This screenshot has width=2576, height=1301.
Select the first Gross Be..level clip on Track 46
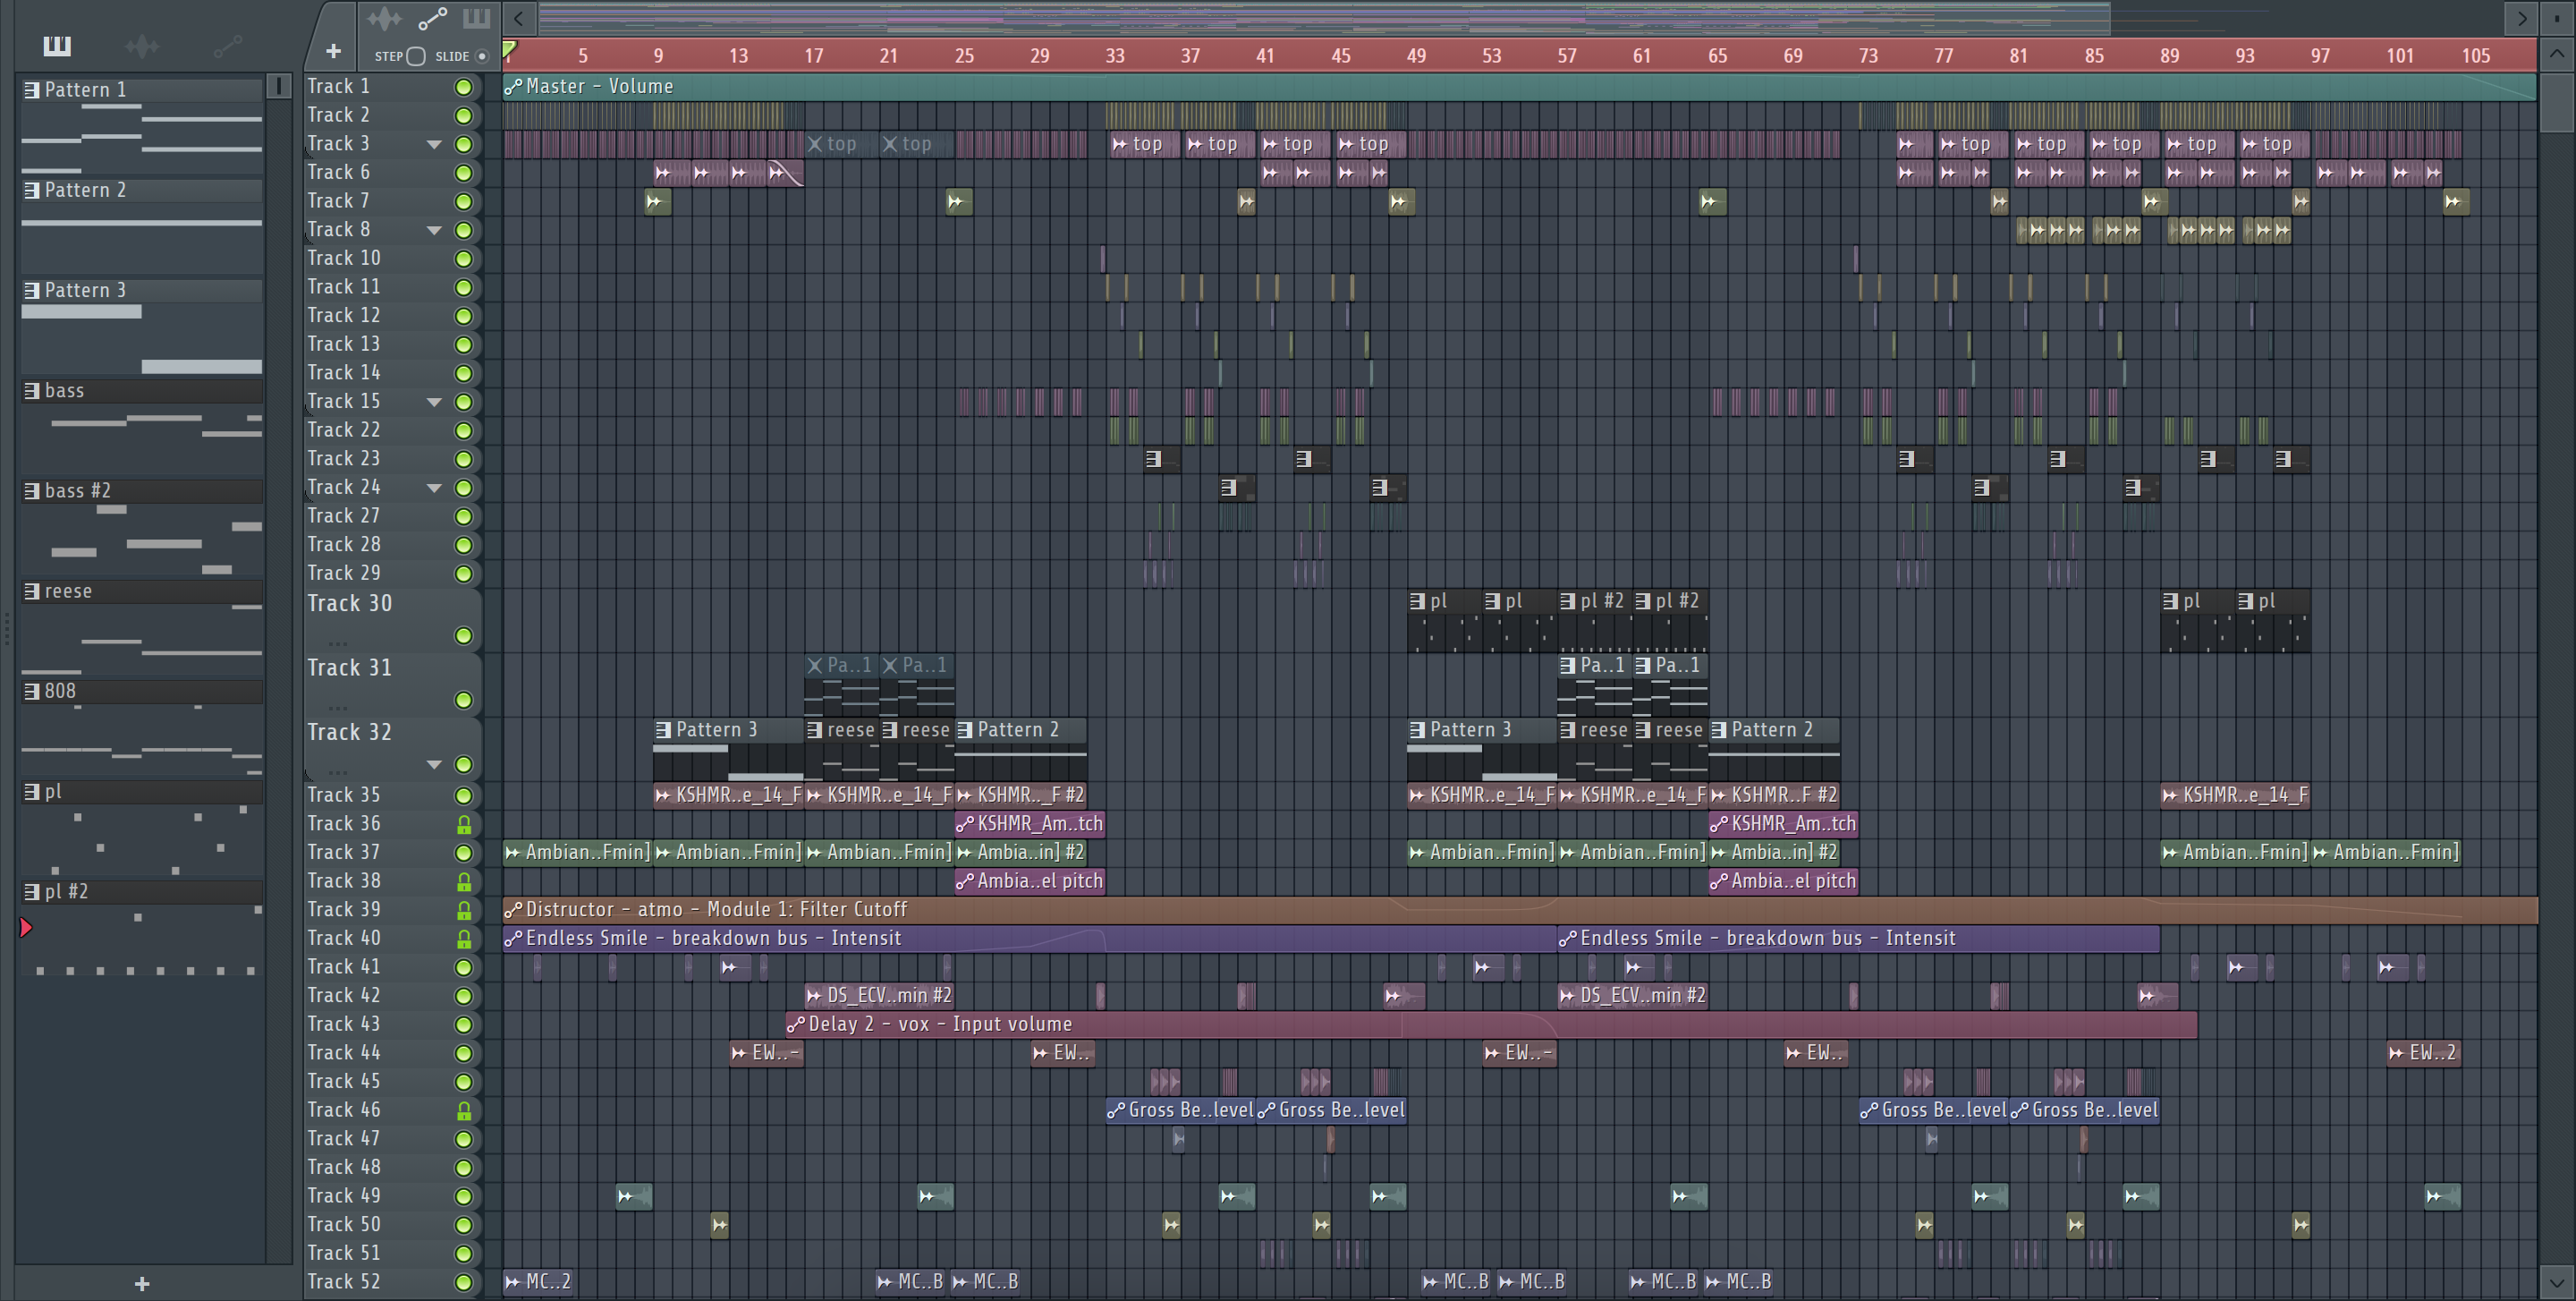click(x=1180, y=1110)
